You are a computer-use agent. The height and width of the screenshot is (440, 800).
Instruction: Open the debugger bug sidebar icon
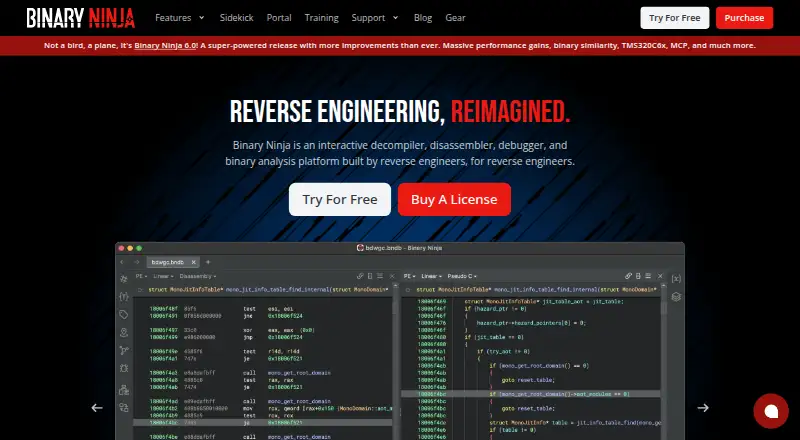pos(123,368)
